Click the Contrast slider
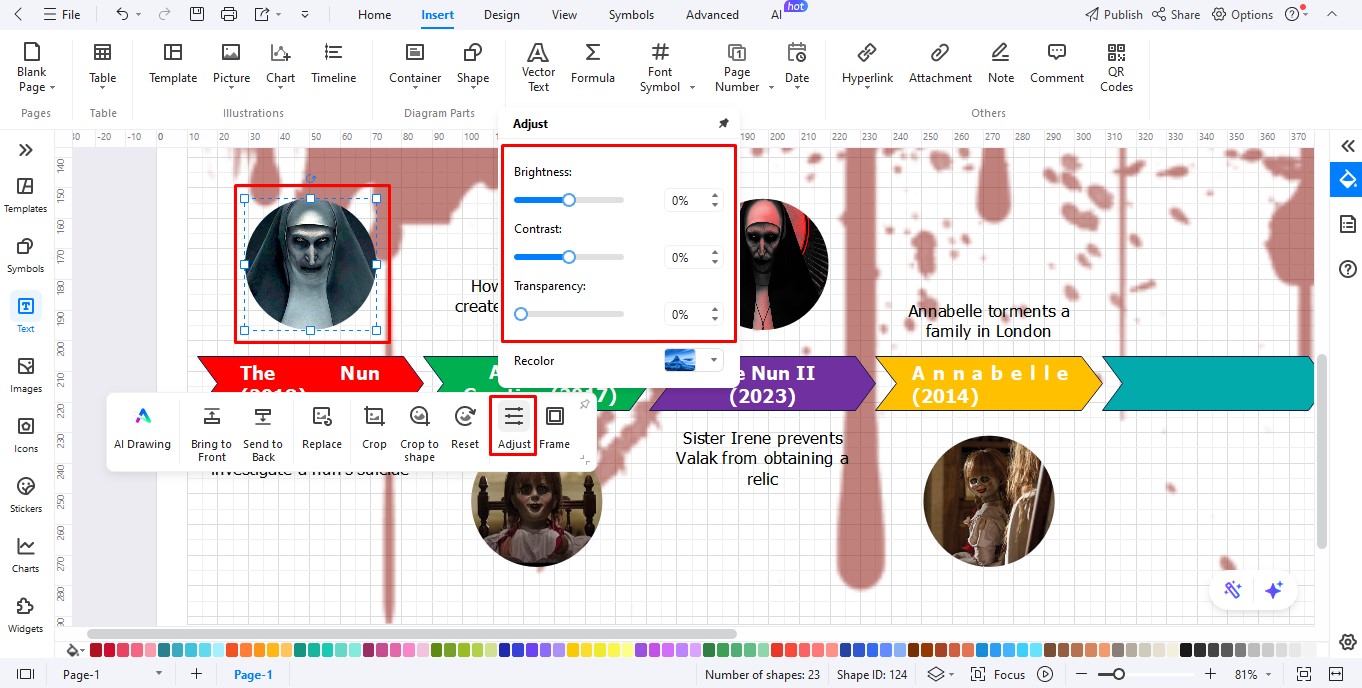 tap(568, 257)
